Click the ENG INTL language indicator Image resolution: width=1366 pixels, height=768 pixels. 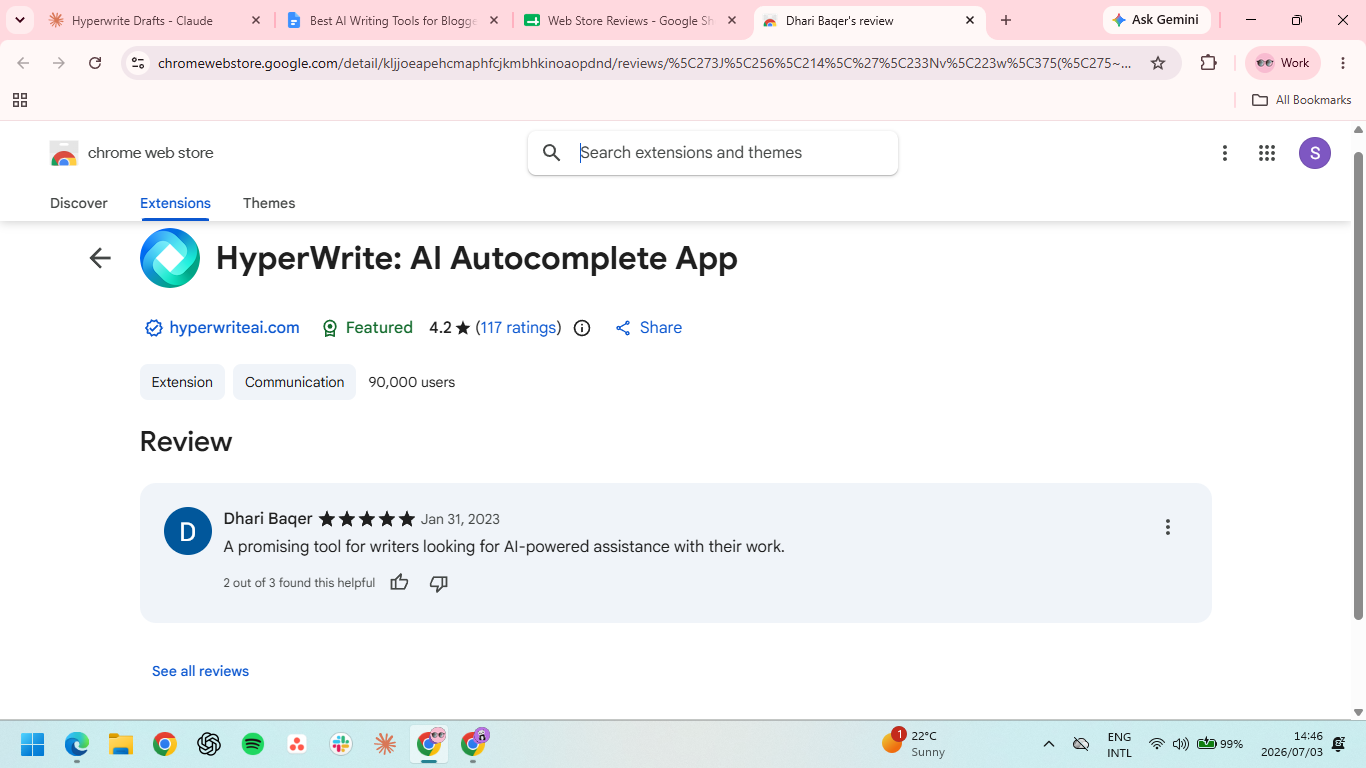[x=1119, y=744]
